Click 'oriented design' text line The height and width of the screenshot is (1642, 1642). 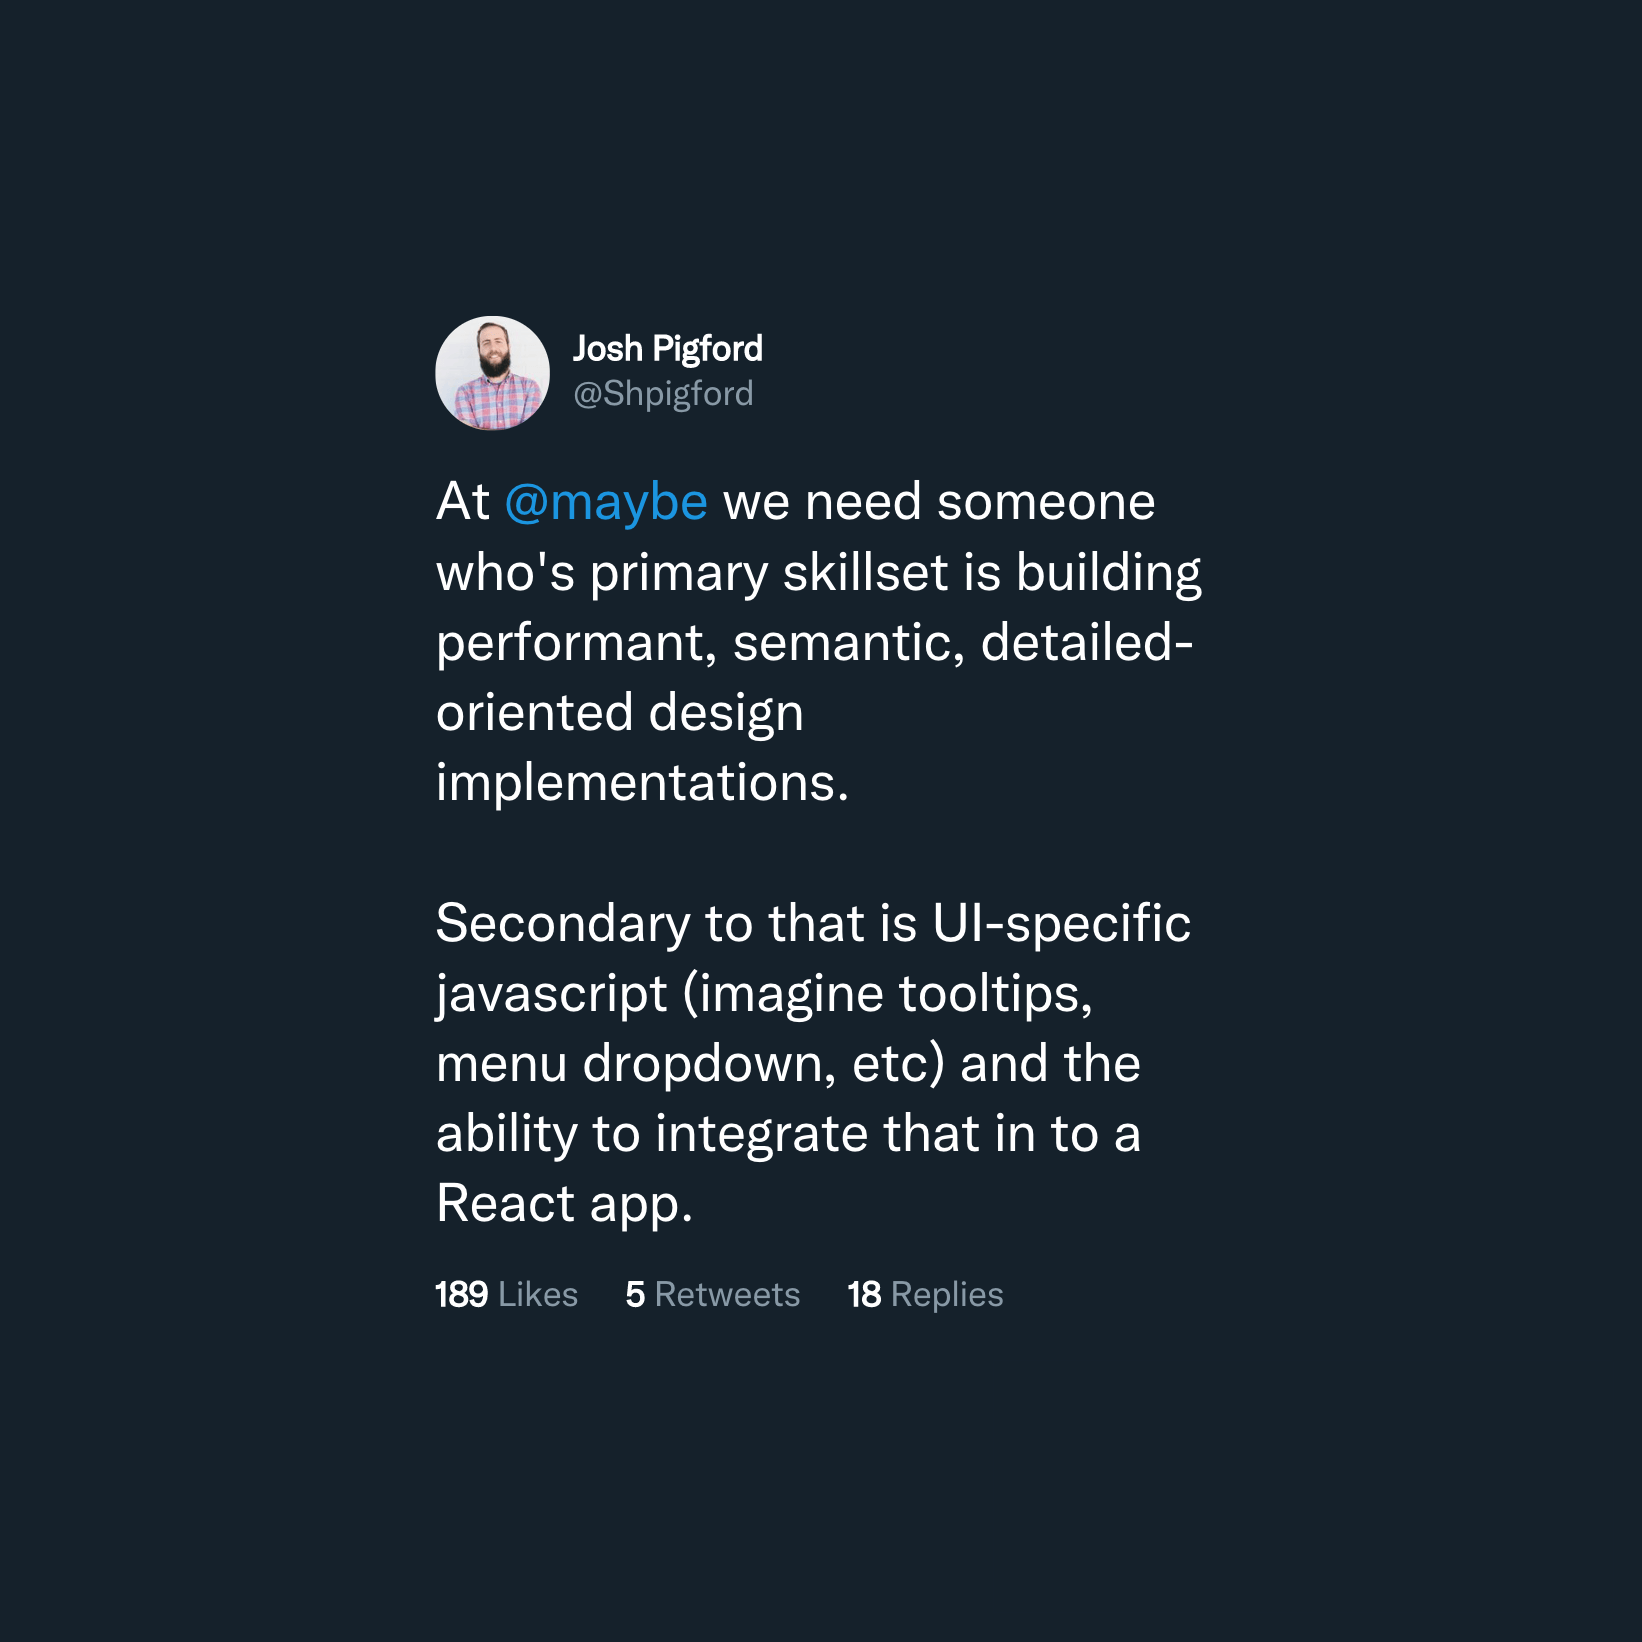coord(620,713)
